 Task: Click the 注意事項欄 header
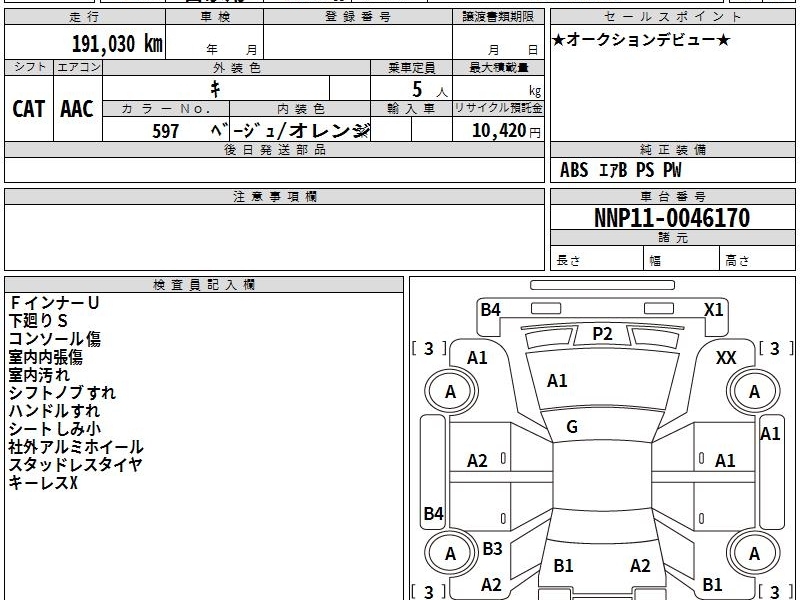tap(274, 197)
